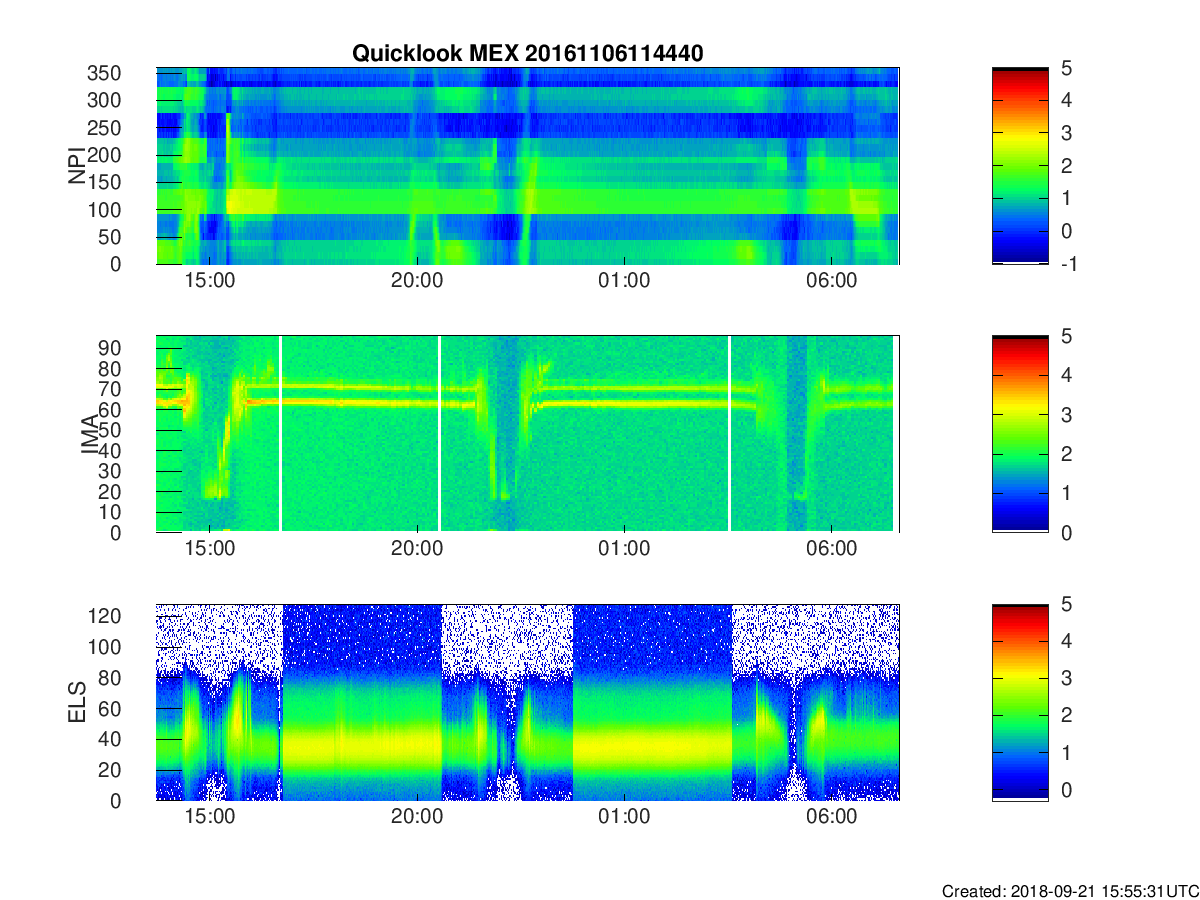Click the 01:00 time label under IMA plot
The height and width of the screenshot is (900, 1200).
coord(624,548)
